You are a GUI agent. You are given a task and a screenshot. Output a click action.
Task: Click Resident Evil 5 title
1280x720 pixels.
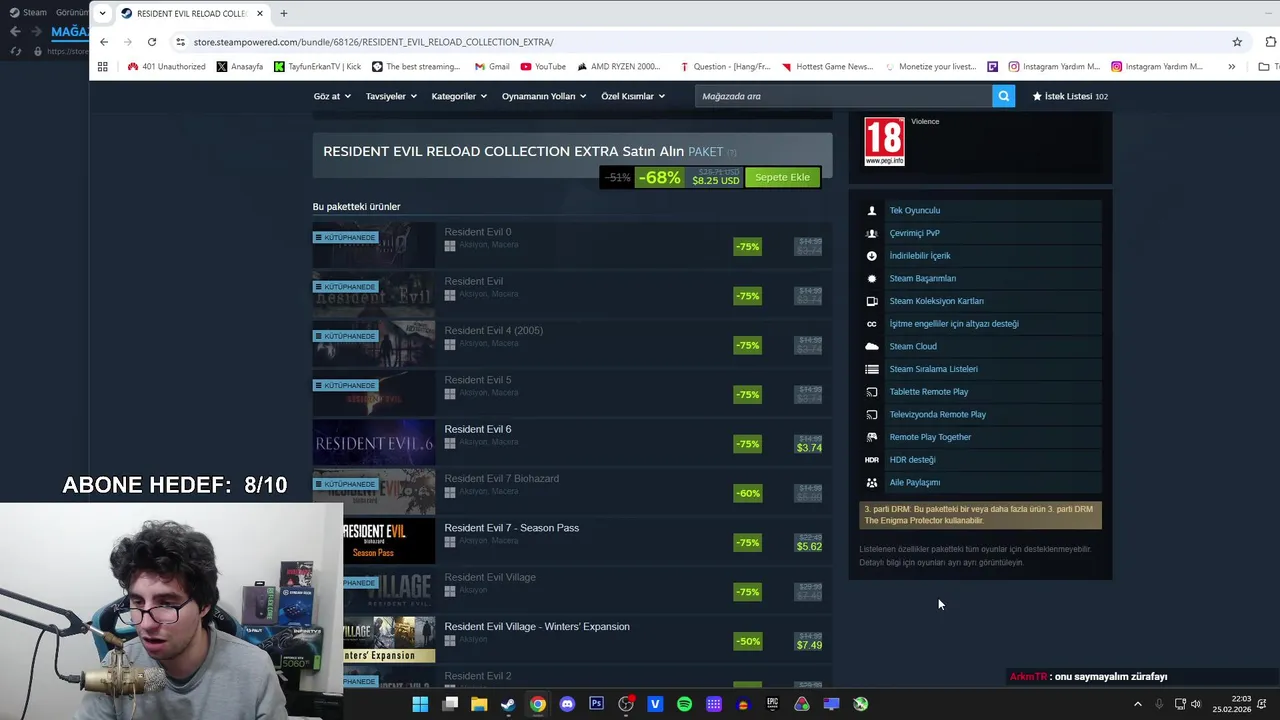tap(478, 380)
